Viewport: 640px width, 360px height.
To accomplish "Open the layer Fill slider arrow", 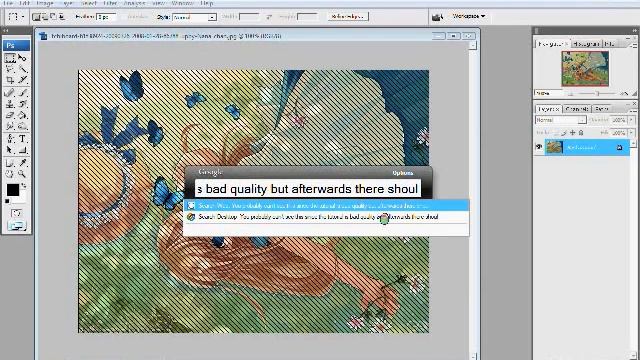I will pos(631,133).
